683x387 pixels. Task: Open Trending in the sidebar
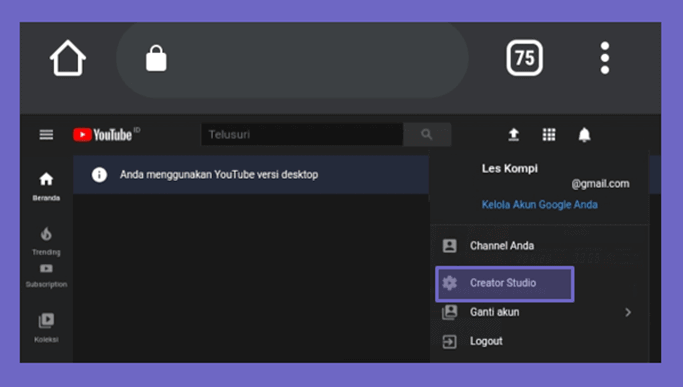pos(46,241)
